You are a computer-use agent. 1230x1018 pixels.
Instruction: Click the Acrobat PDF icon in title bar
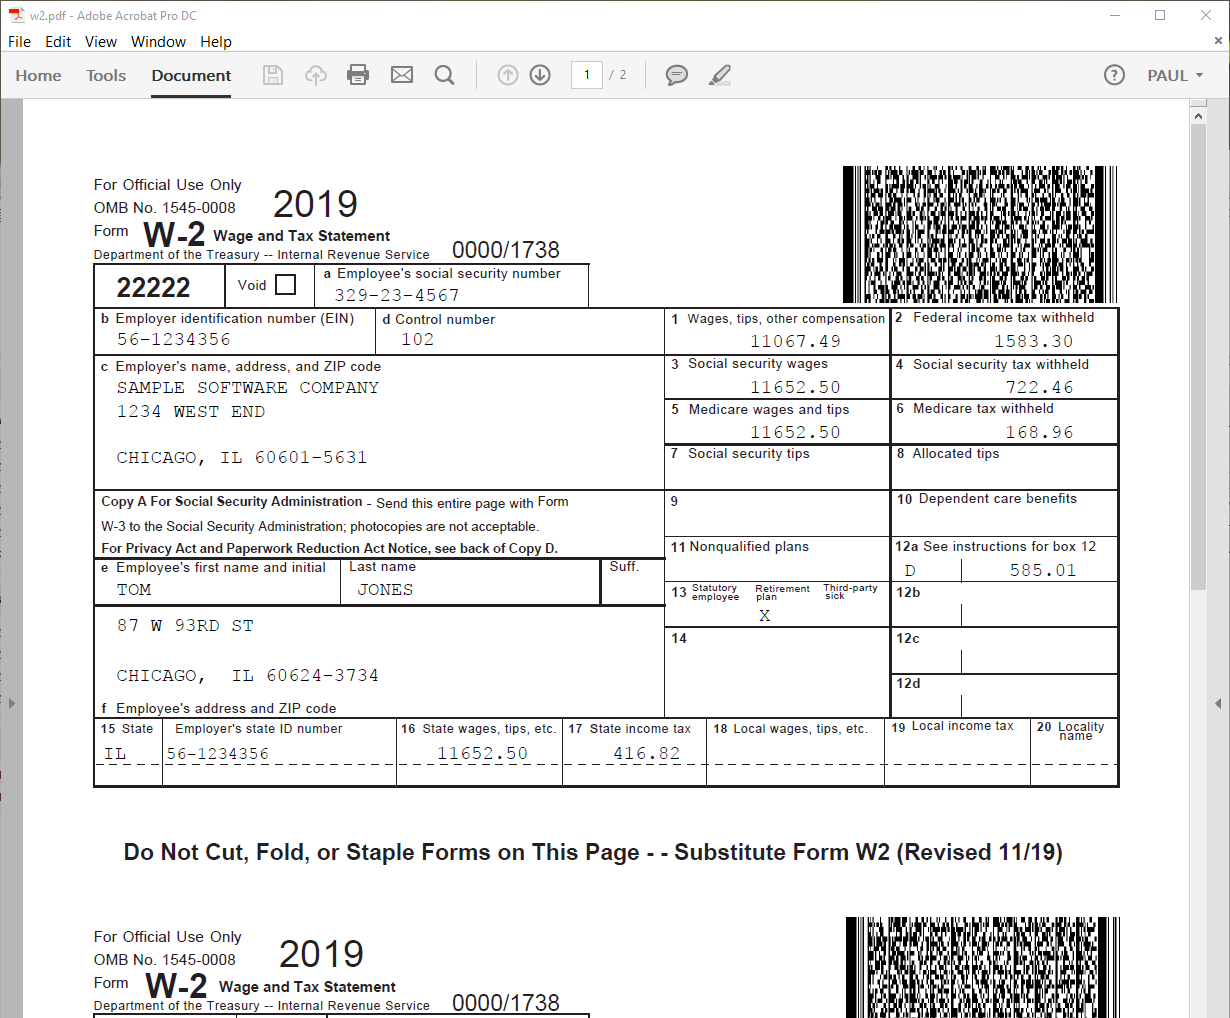point(16,15)
